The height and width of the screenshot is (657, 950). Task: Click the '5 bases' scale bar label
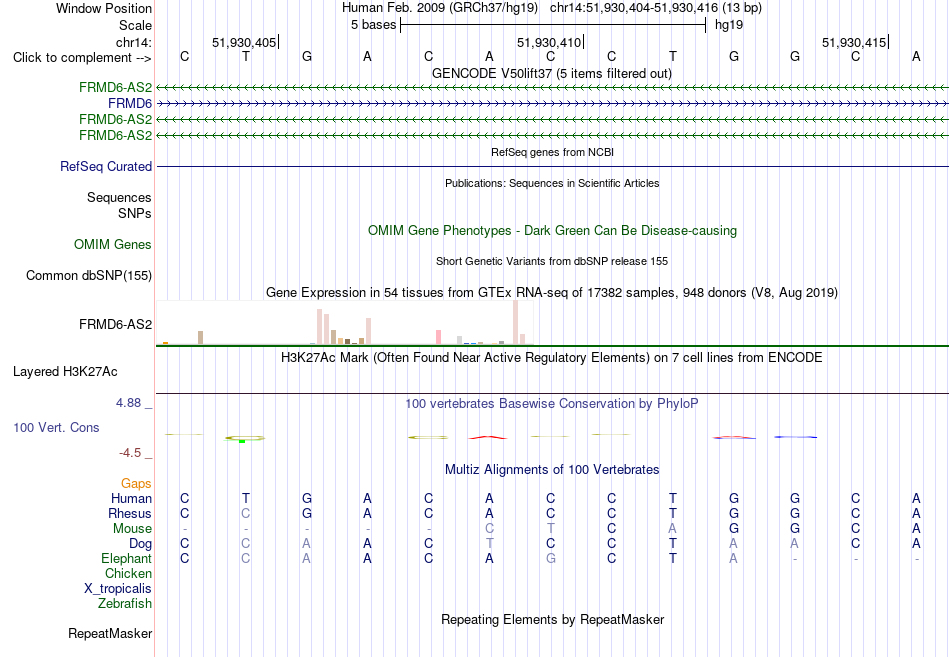tap(373, 25)
